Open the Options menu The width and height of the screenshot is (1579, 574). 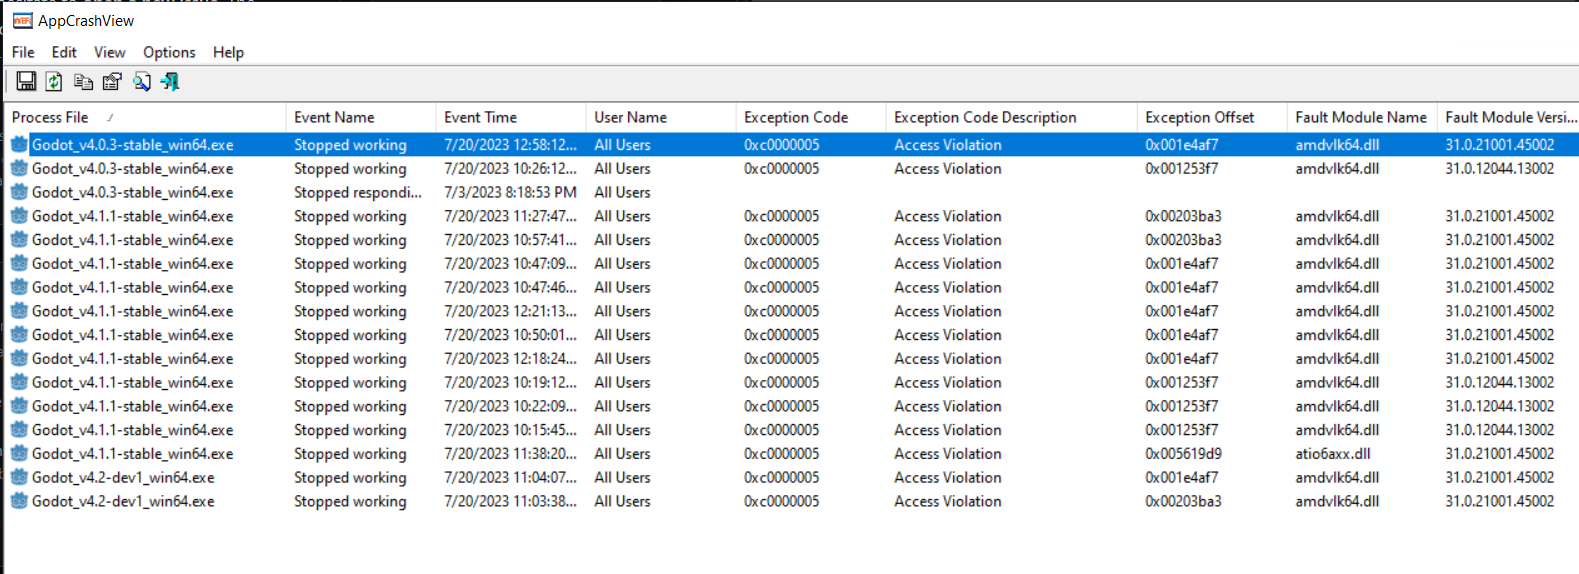(169, 52)
